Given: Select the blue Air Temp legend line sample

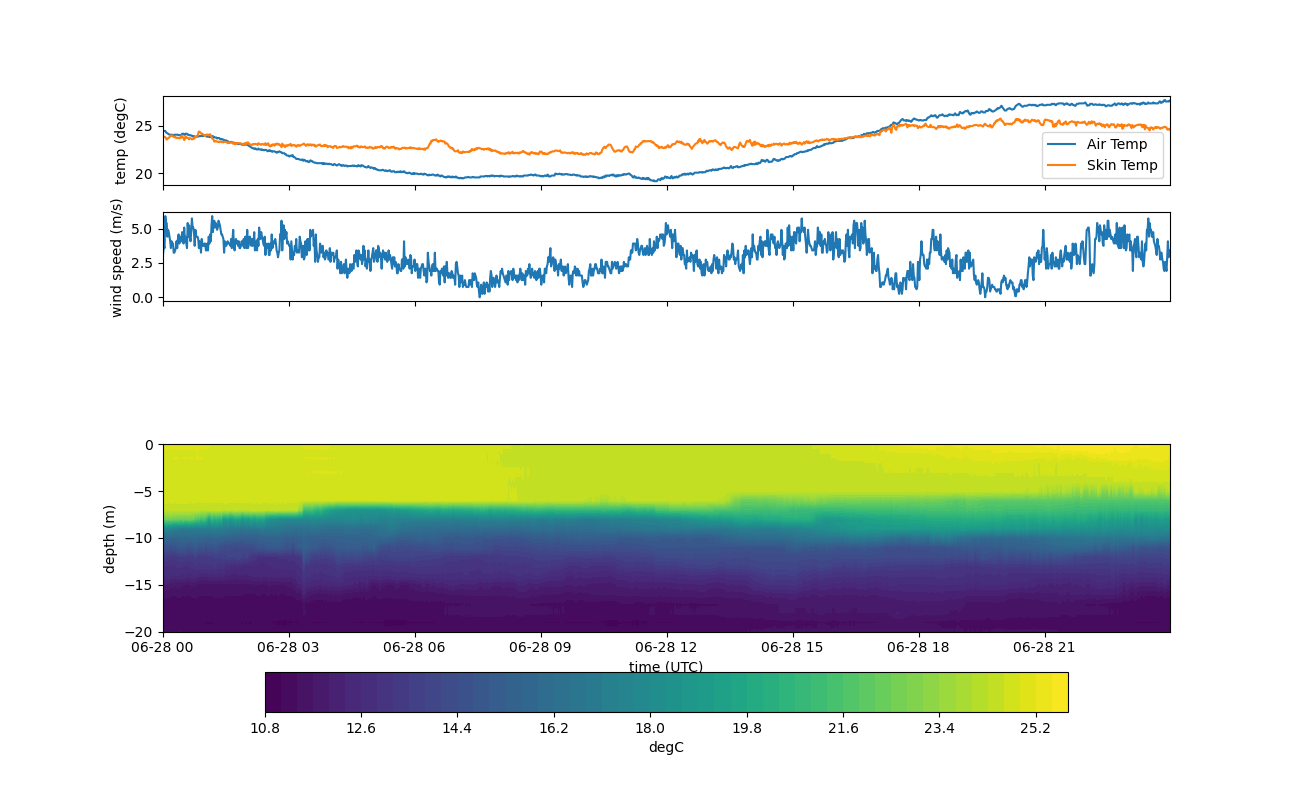Looking at the screenshot, I should coord(1064,145).
